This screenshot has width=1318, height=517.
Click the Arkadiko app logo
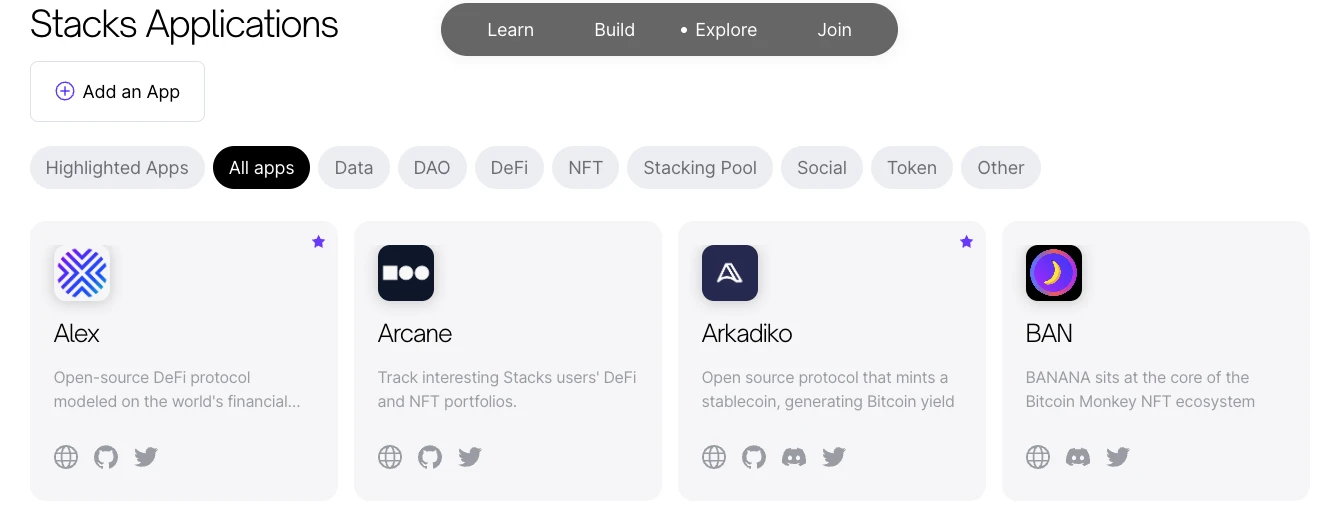730,273
